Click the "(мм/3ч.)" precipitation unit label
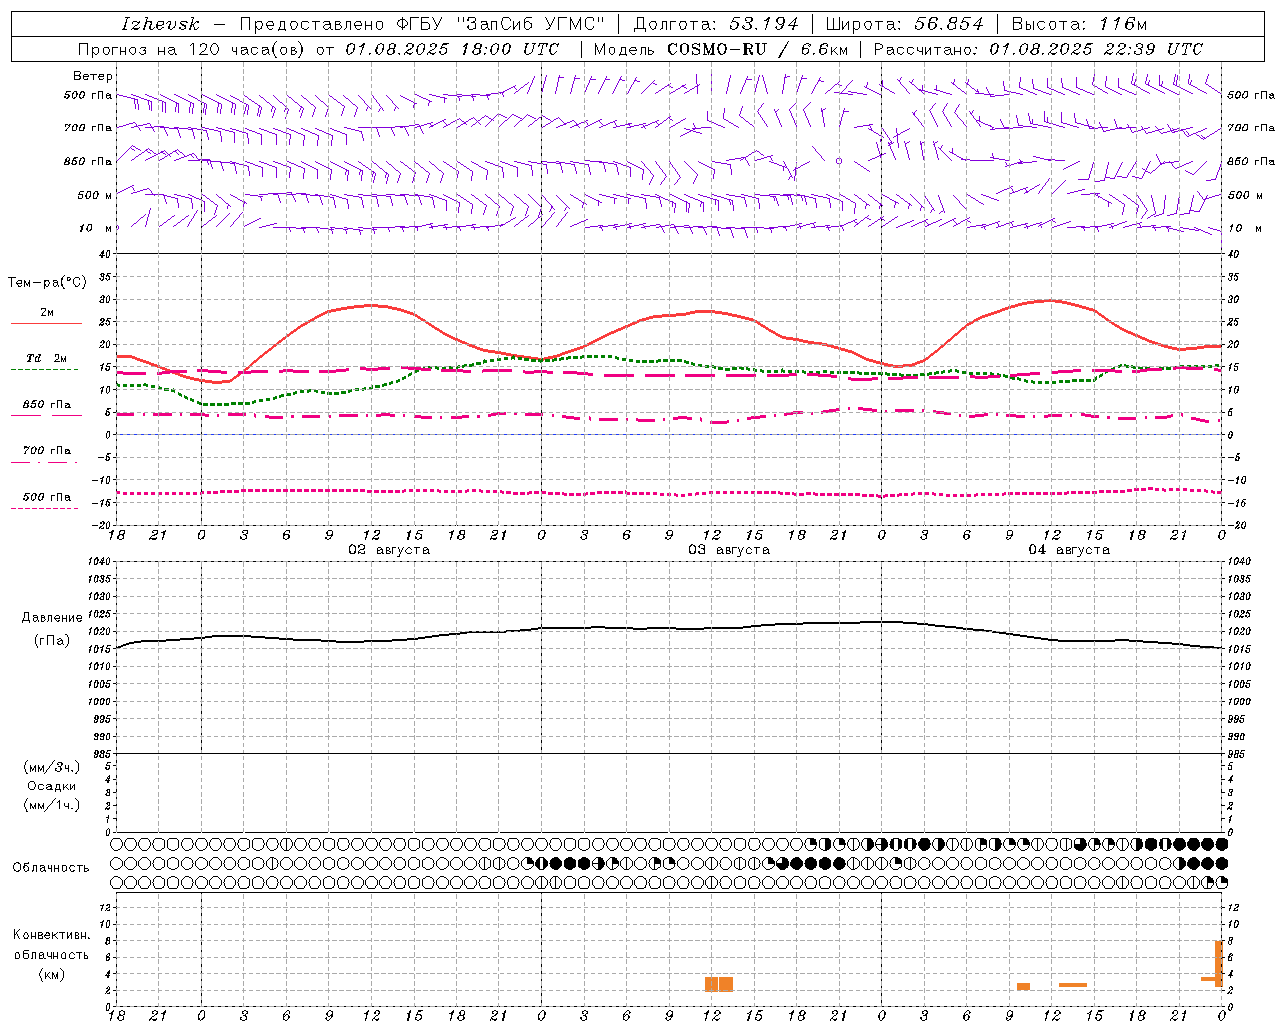Image resolution: width=1280 pixels, height=1024 pixels. 52,767
